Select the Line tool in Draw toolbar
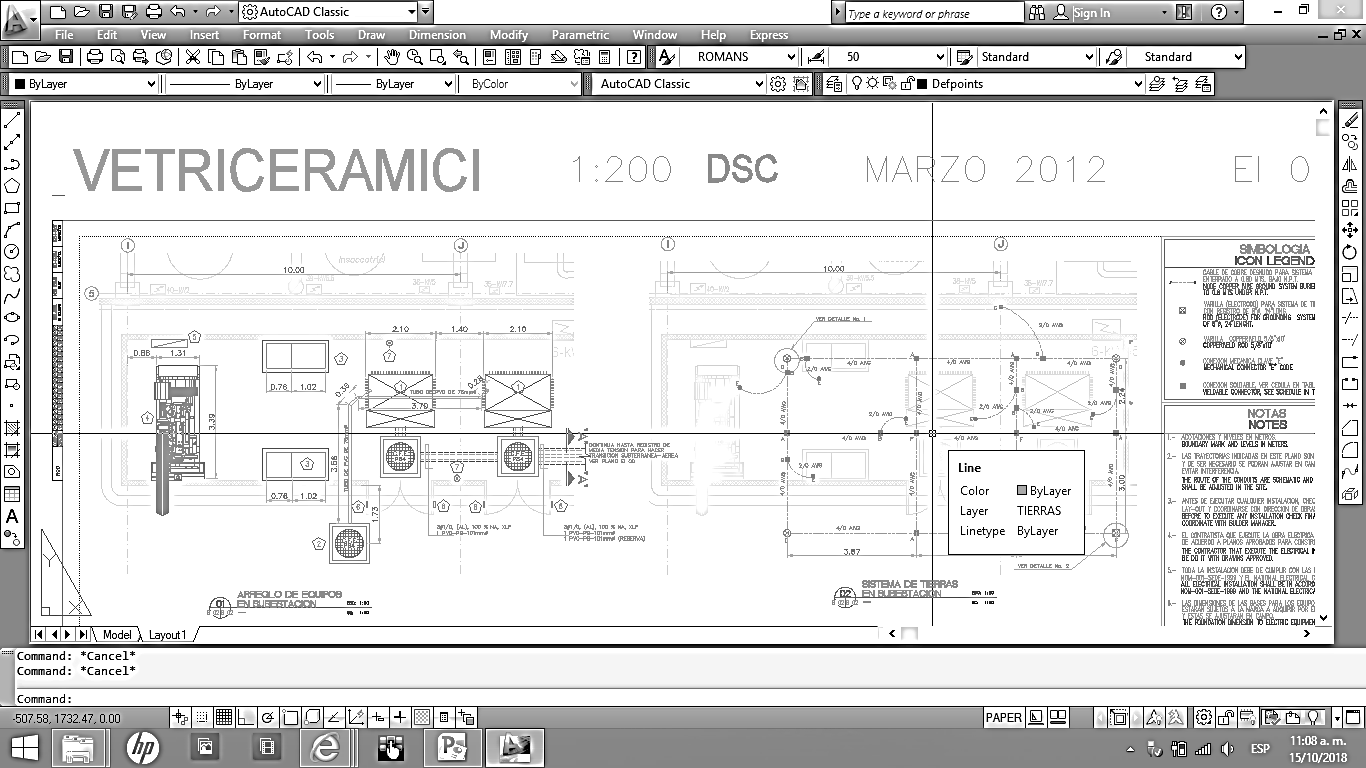 click(x=12, y=120)
